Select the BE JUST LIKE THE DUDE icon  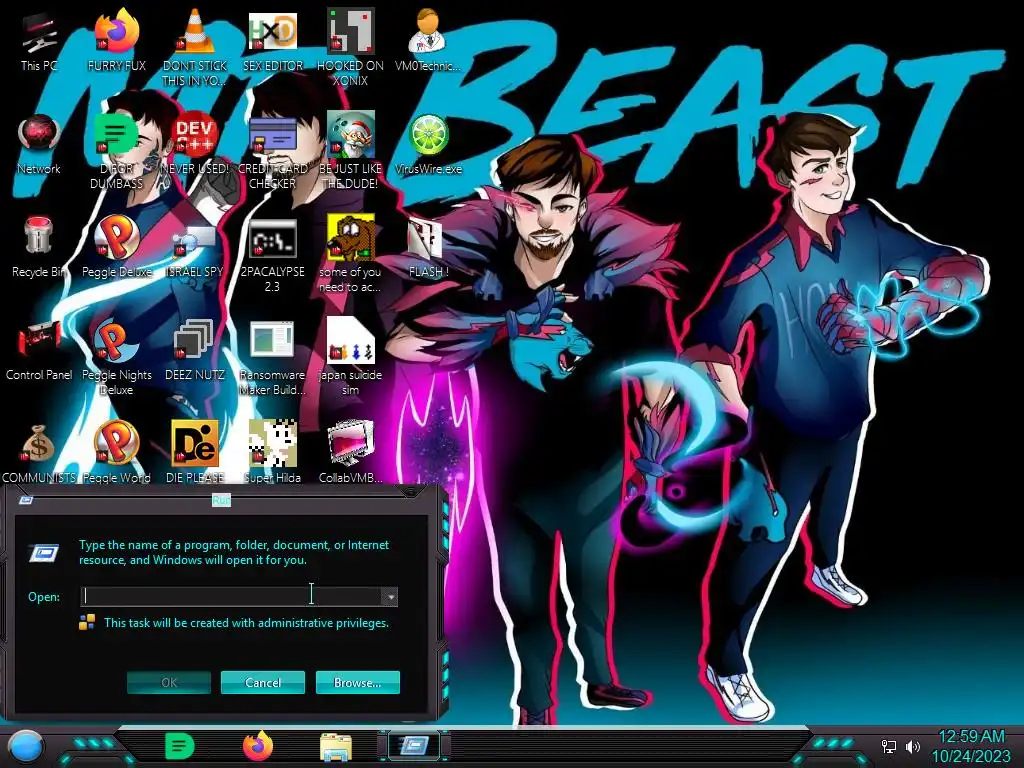[350, 149]
